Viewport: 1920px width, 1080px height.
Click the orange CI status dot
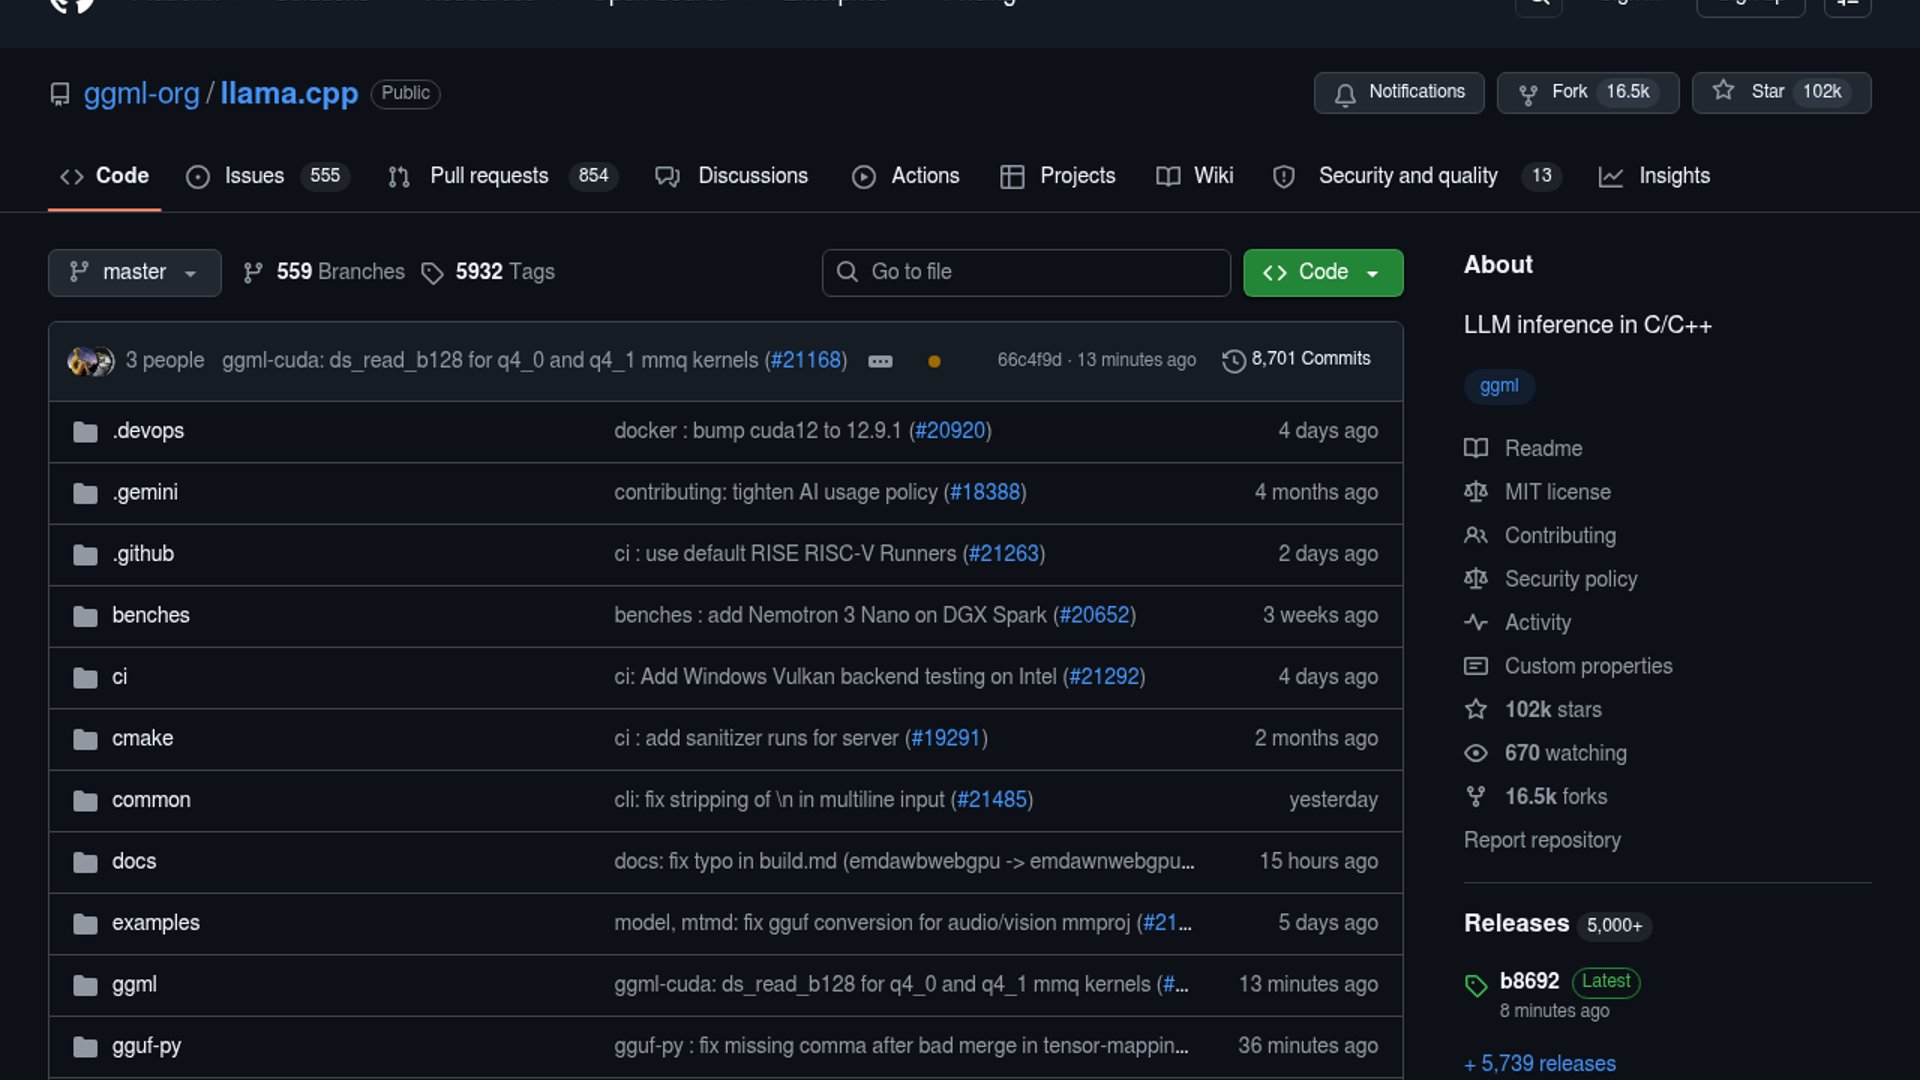point(934,361)
